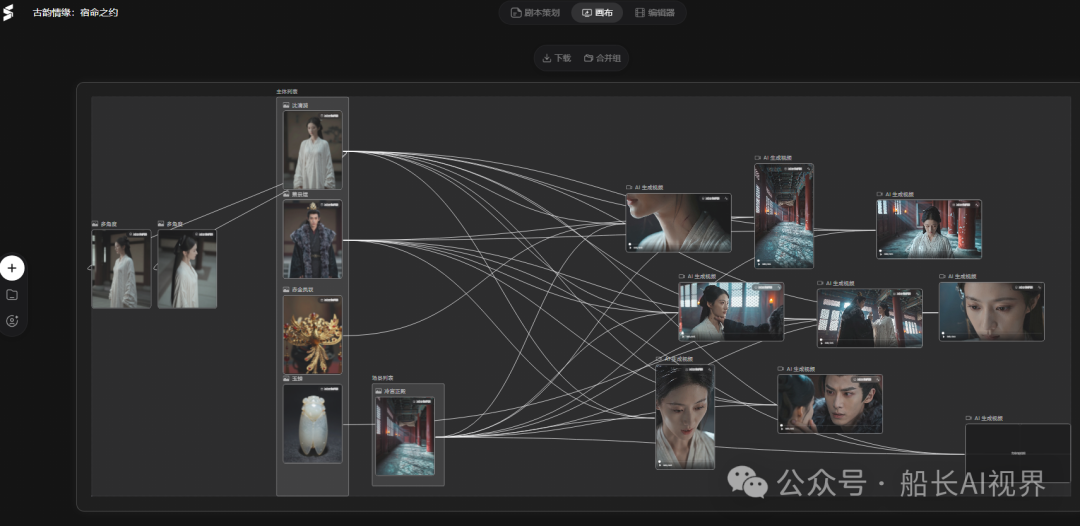This screenshot has width=1080, height=526.
Task: Click video icon above standing couple video node
Action: tap(820, 283)
